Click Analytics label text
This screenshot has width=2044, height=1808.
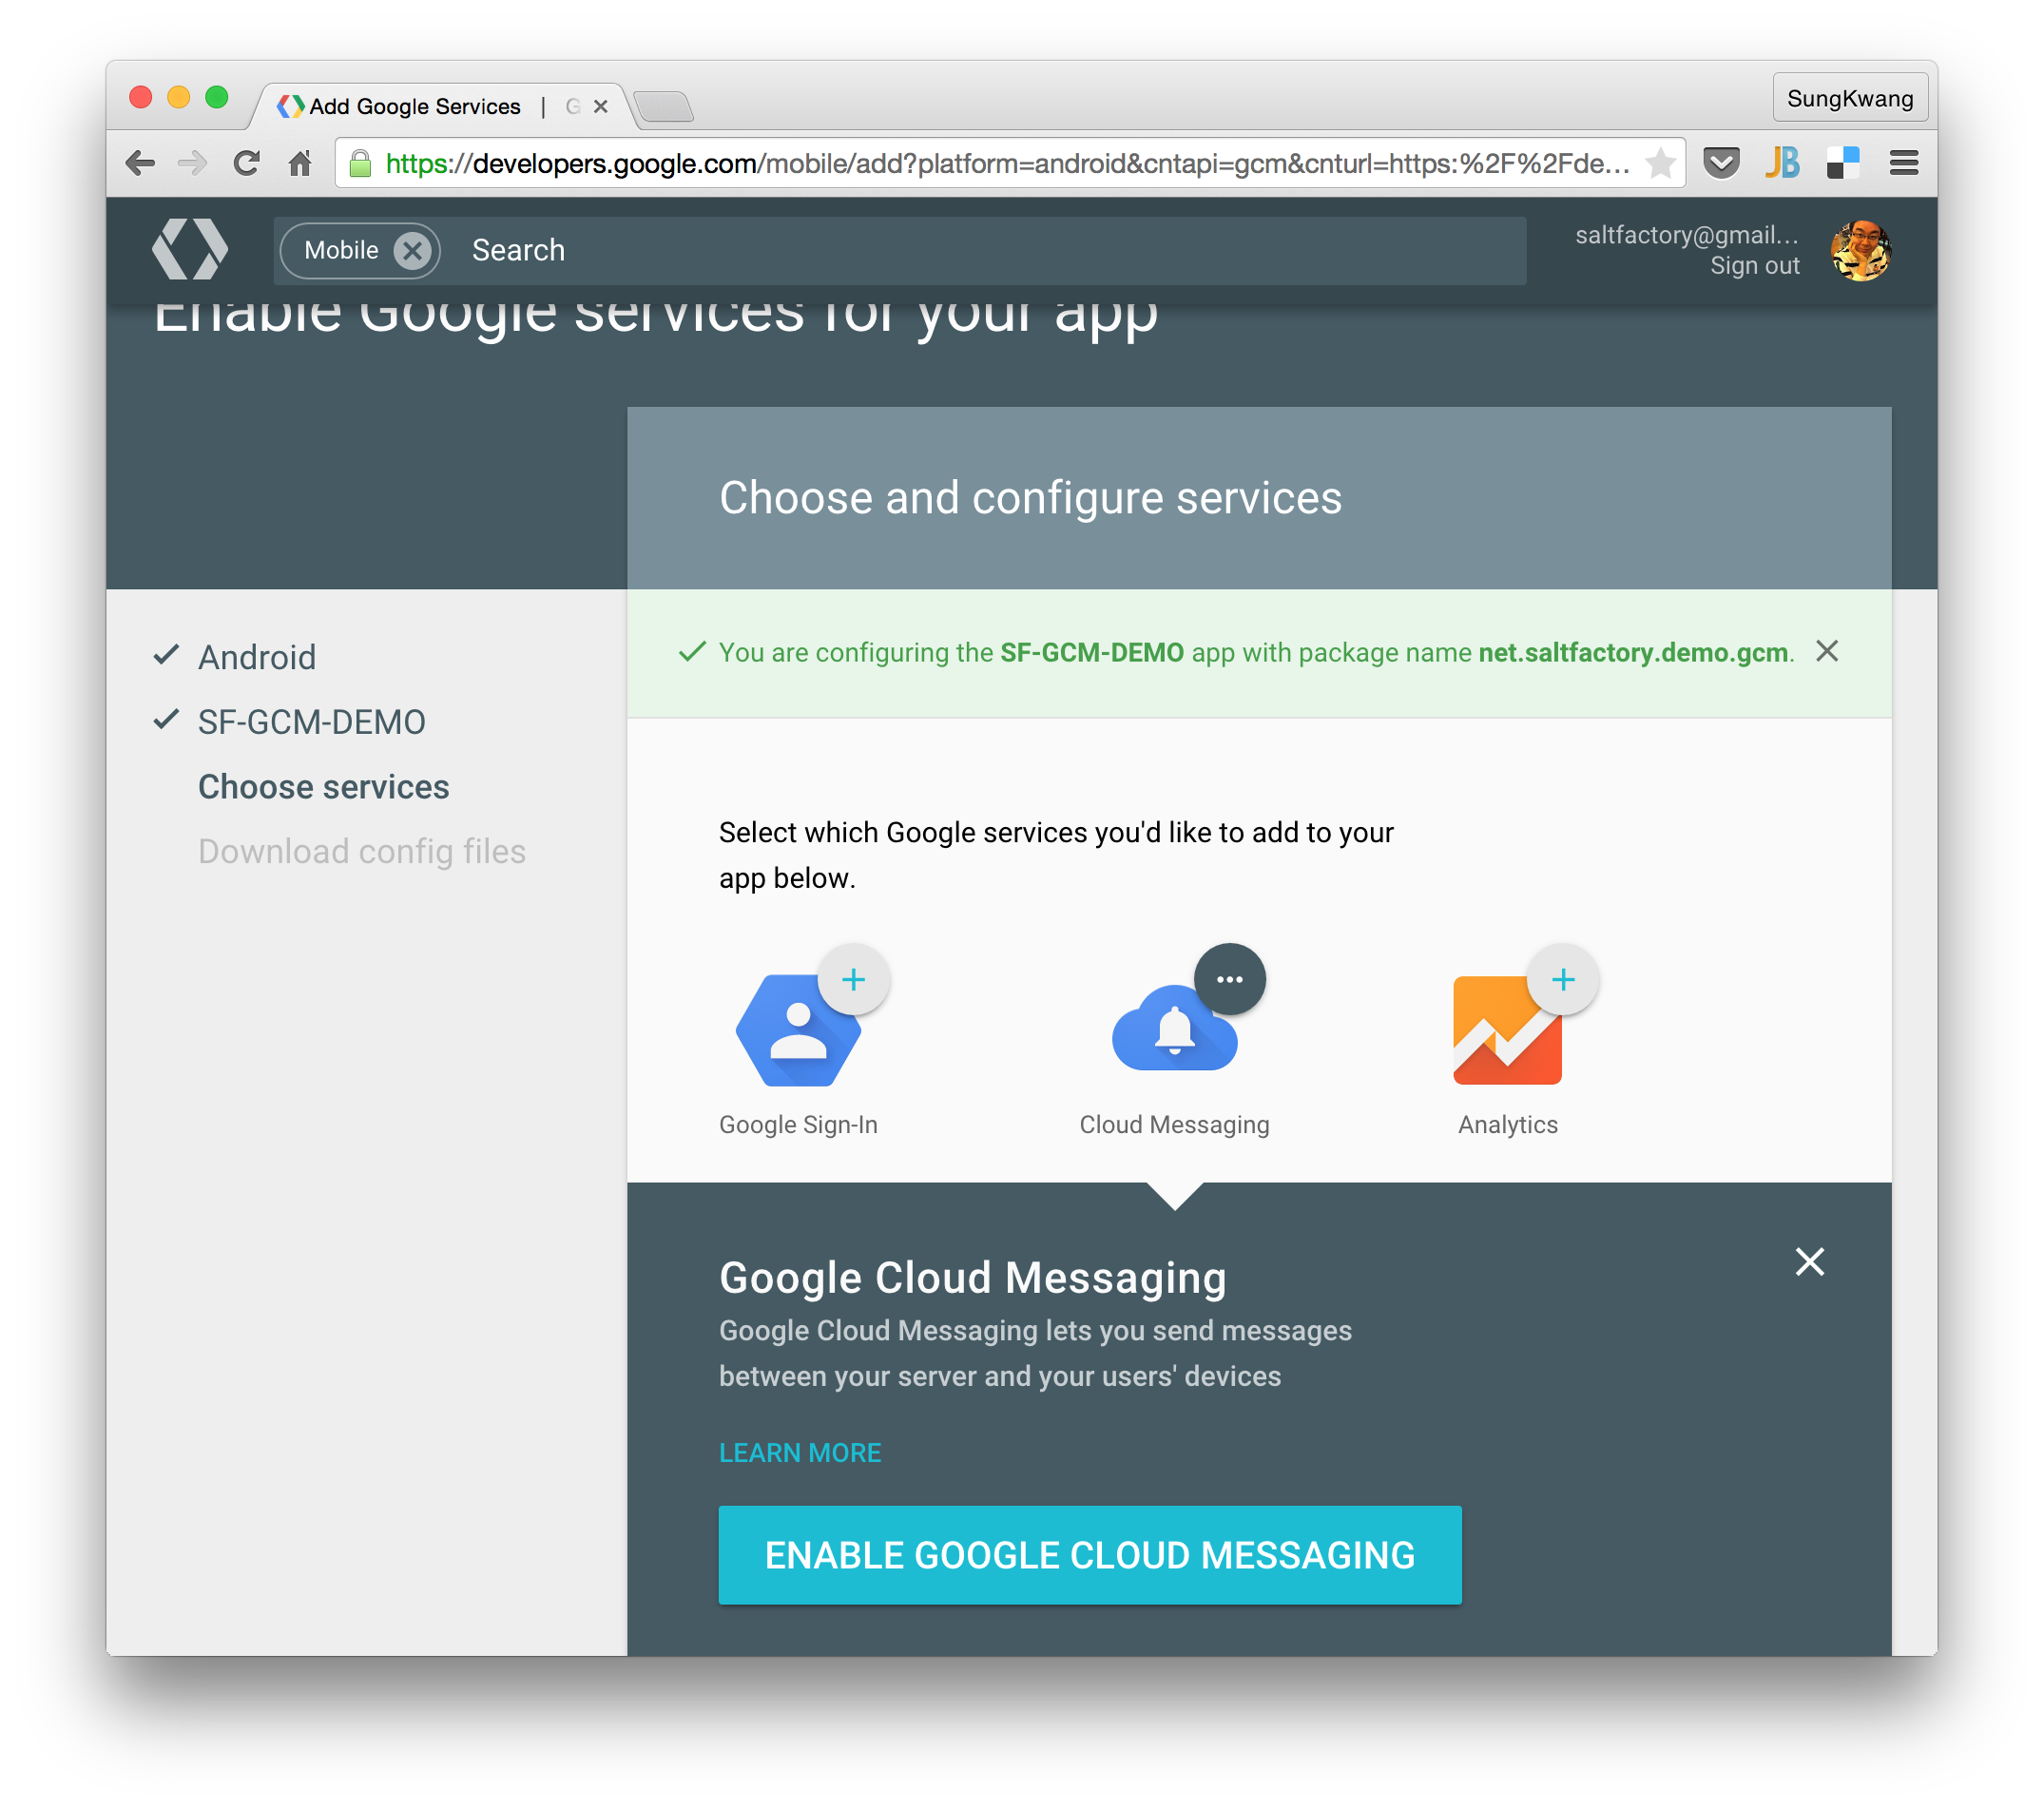pos(1507,1125)
